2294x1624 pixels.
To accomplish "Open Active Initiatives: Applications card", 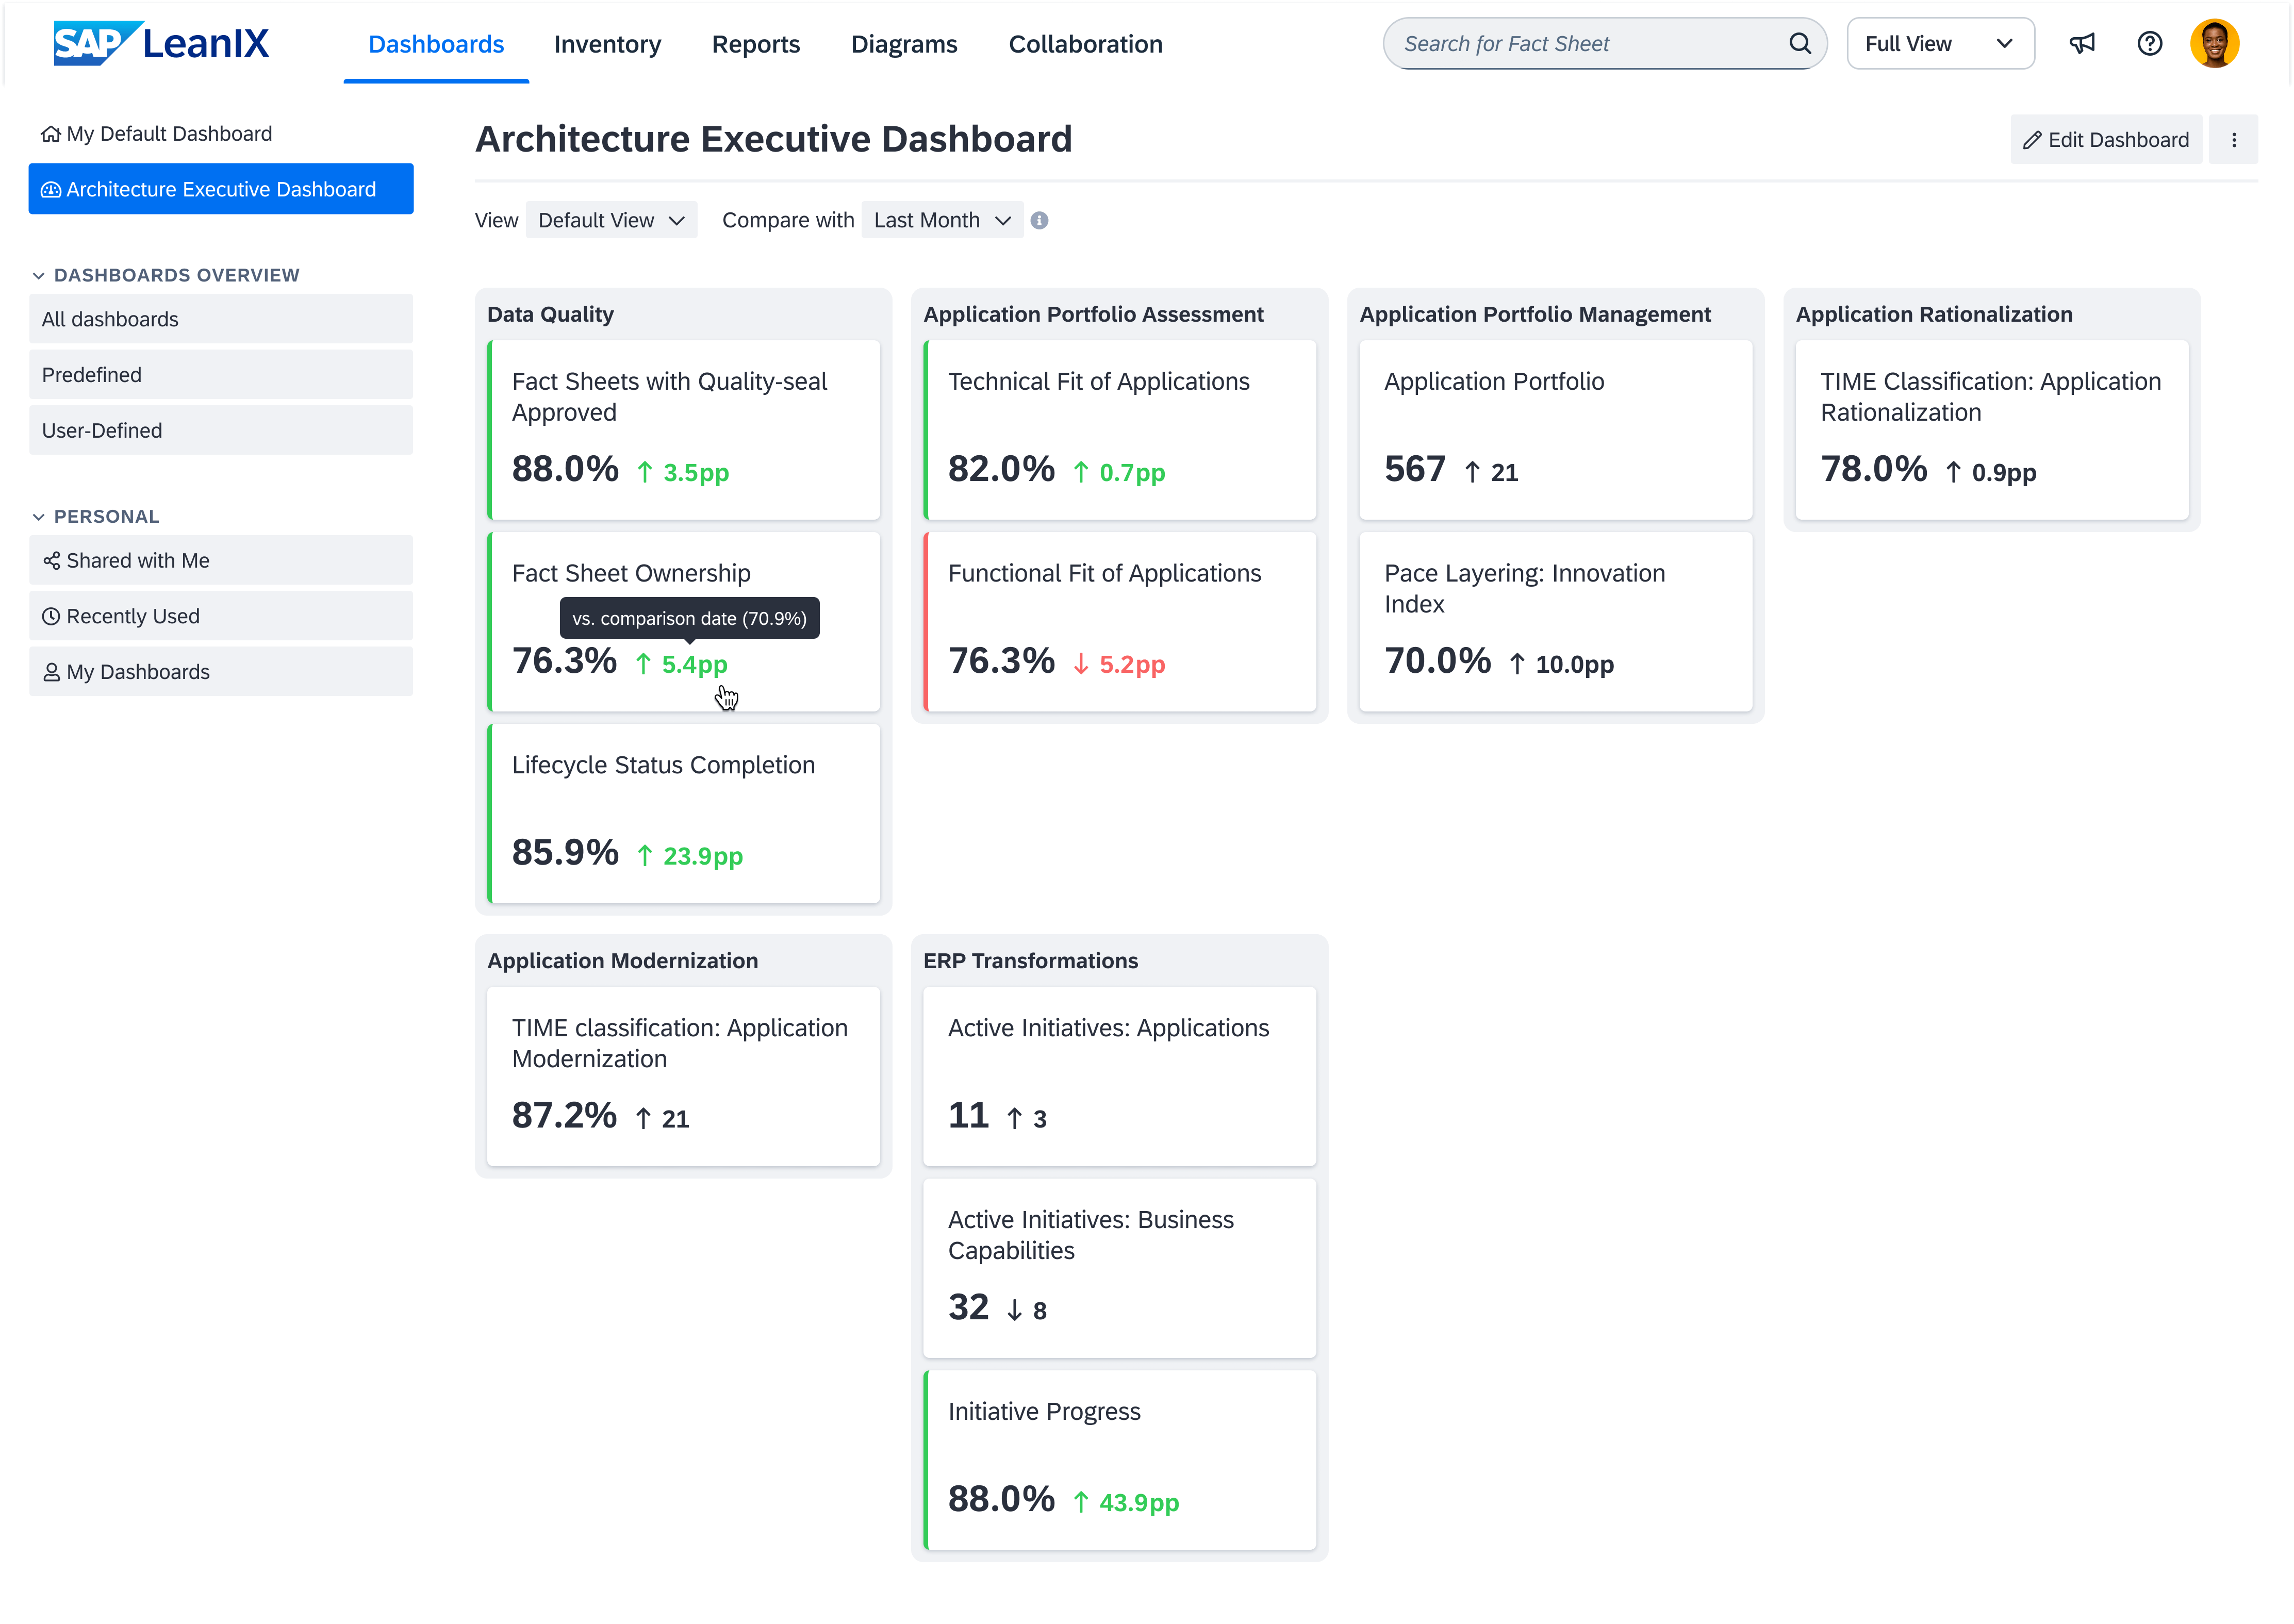I will pos(1119,1077).
